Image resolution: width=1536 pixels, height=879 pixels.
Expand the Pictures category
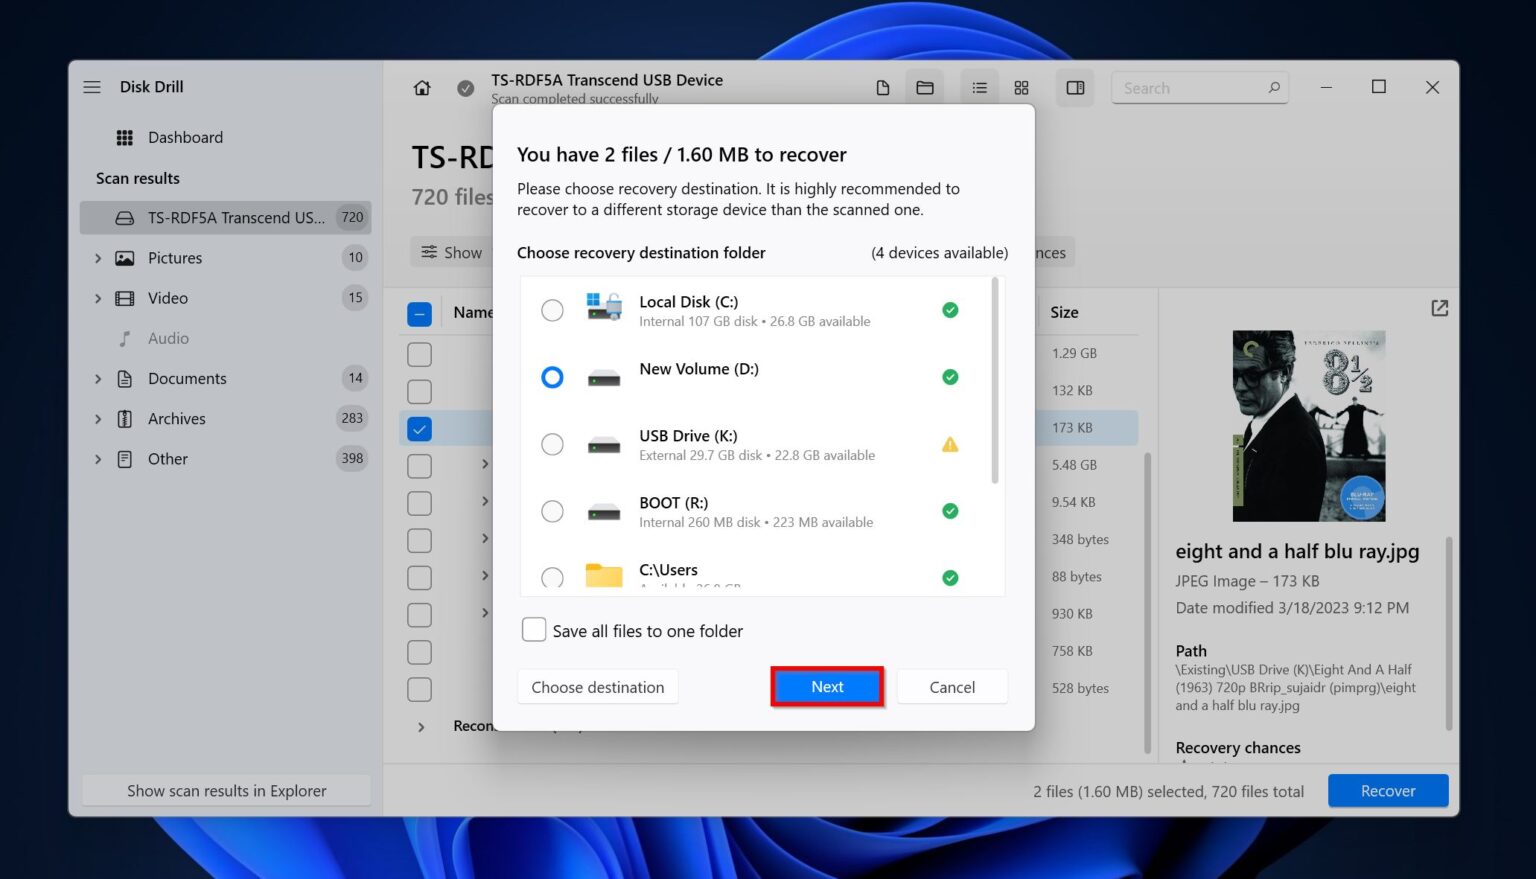click(98, 257)
